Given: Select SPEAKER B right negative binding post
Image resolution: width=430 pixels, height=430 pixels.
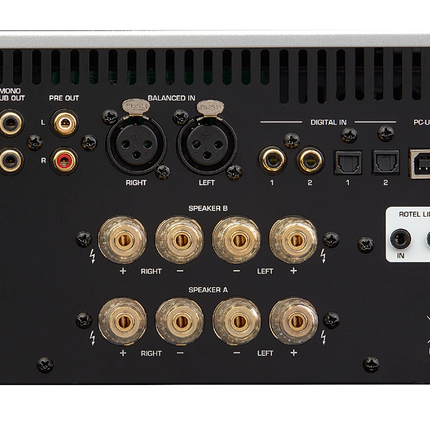Looking at the screenshot, I should tap(180, 240).
